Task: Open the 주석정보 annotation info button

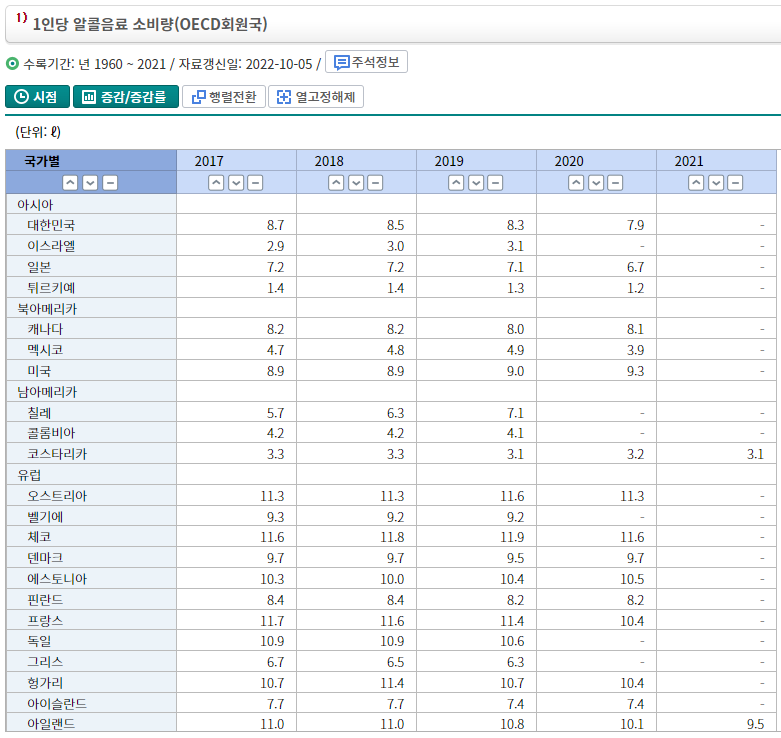Action: pos(366,62)
